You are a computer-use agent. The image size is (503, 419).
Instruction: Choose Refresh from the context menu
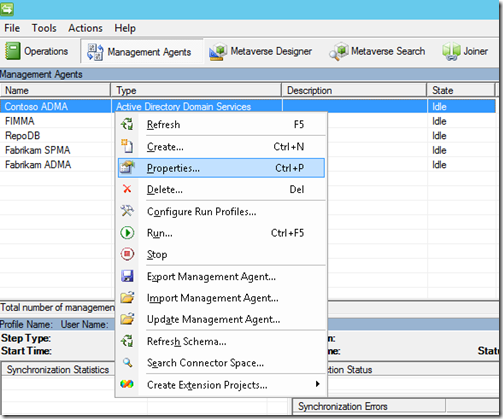221,124
